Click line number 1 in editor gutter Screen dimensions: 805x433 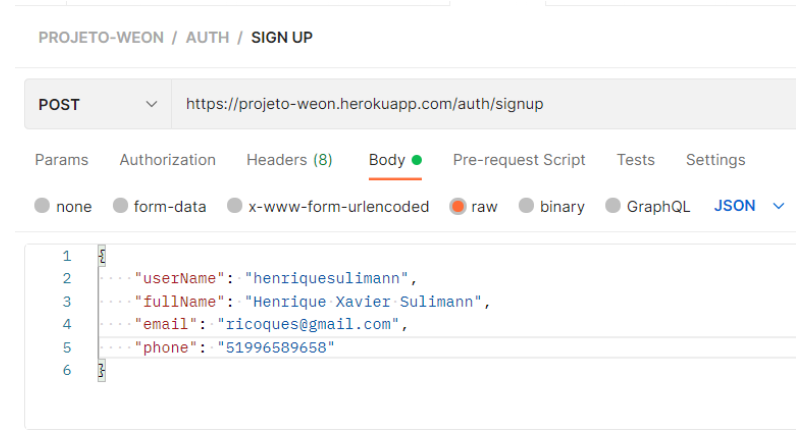(x=67, y=256)
